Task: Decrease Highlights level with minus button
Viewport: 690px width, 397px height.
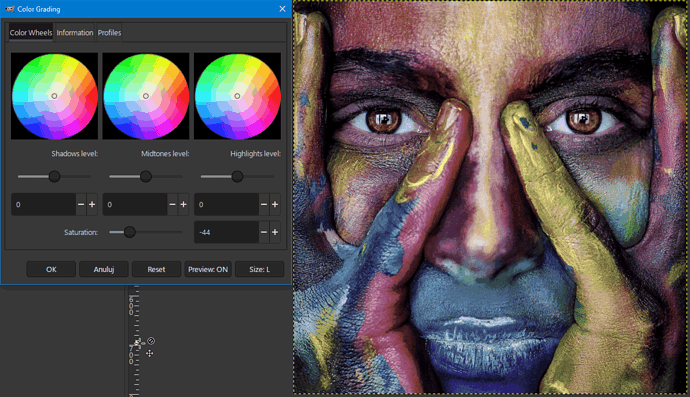Action: click(x=264, y=204)
